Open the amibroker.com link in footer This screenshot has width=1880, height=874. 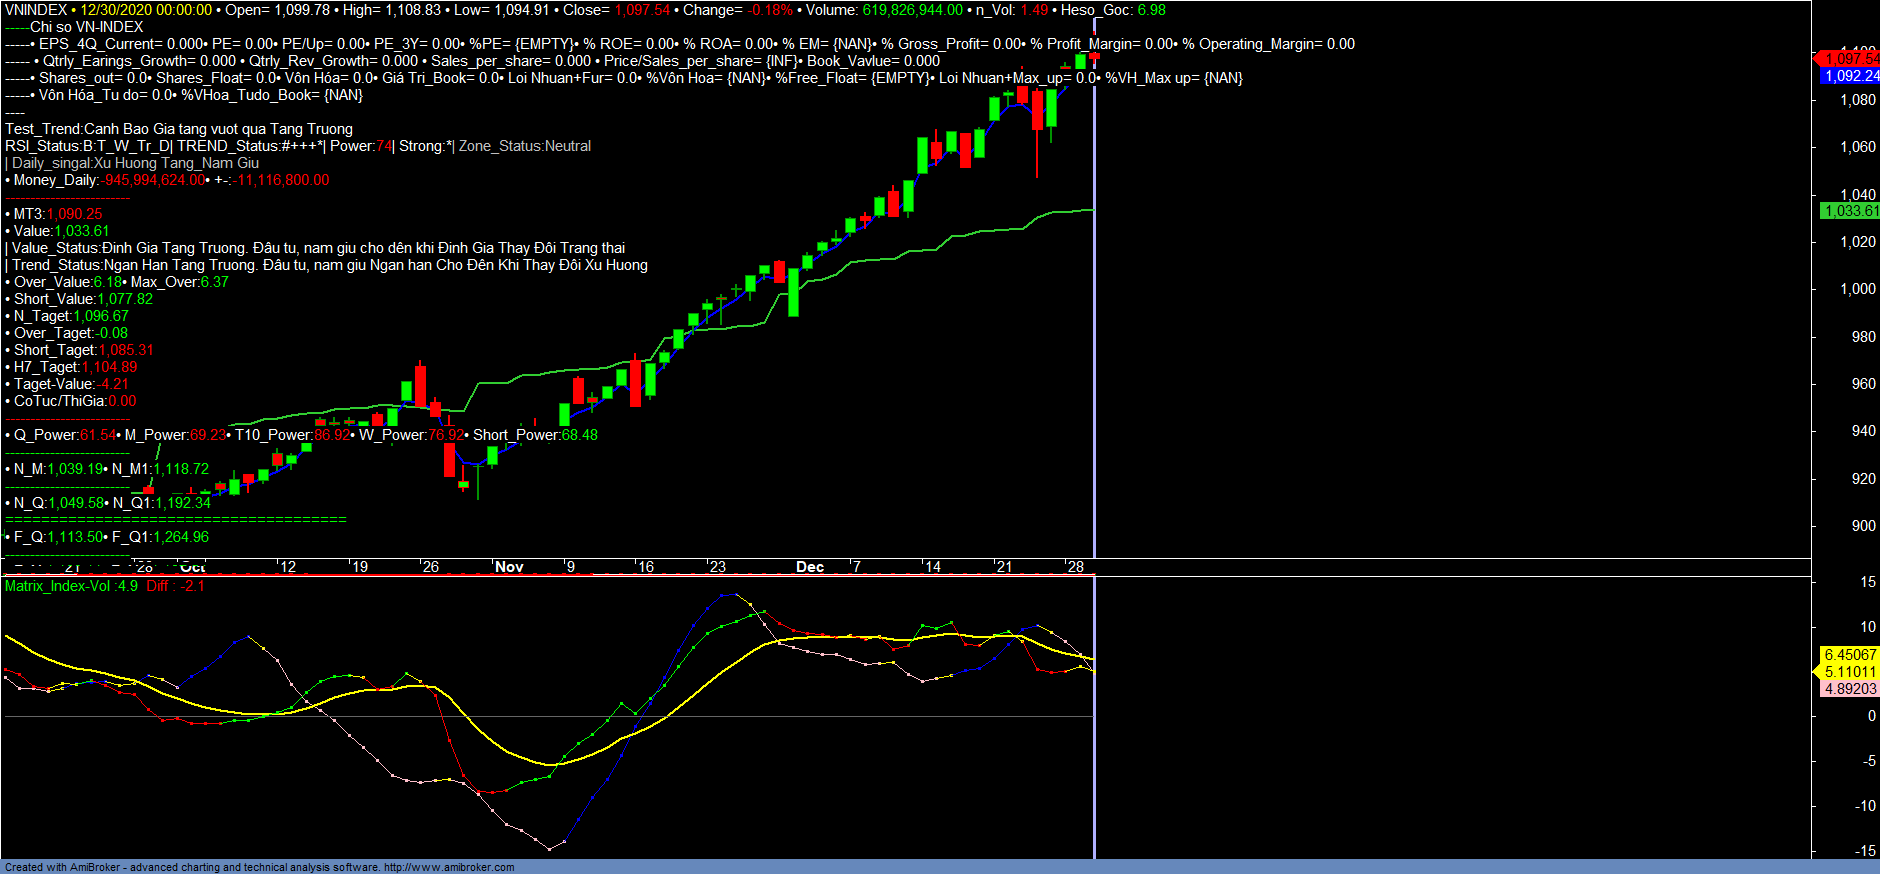click(x=449, y=867)
